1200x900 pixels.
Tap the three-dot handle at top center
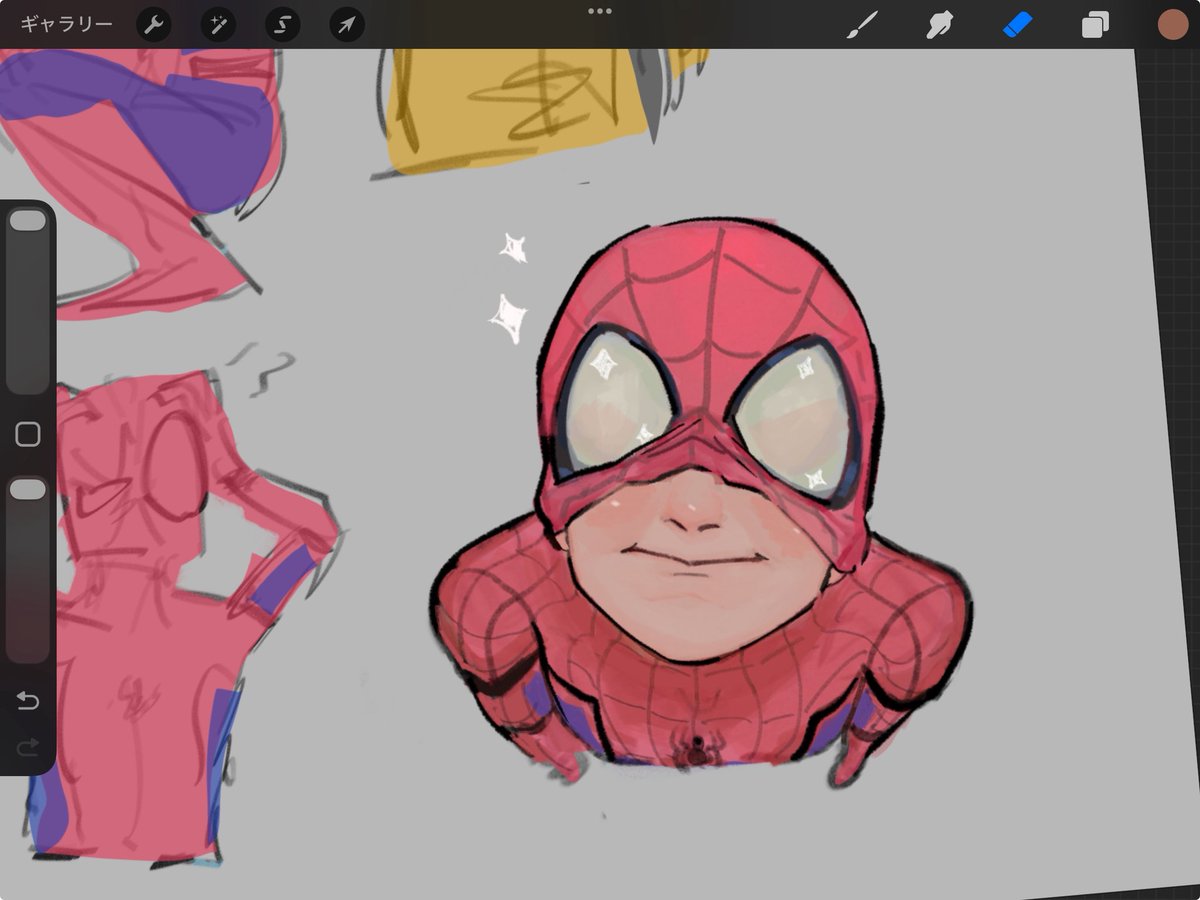coord(600,11)
